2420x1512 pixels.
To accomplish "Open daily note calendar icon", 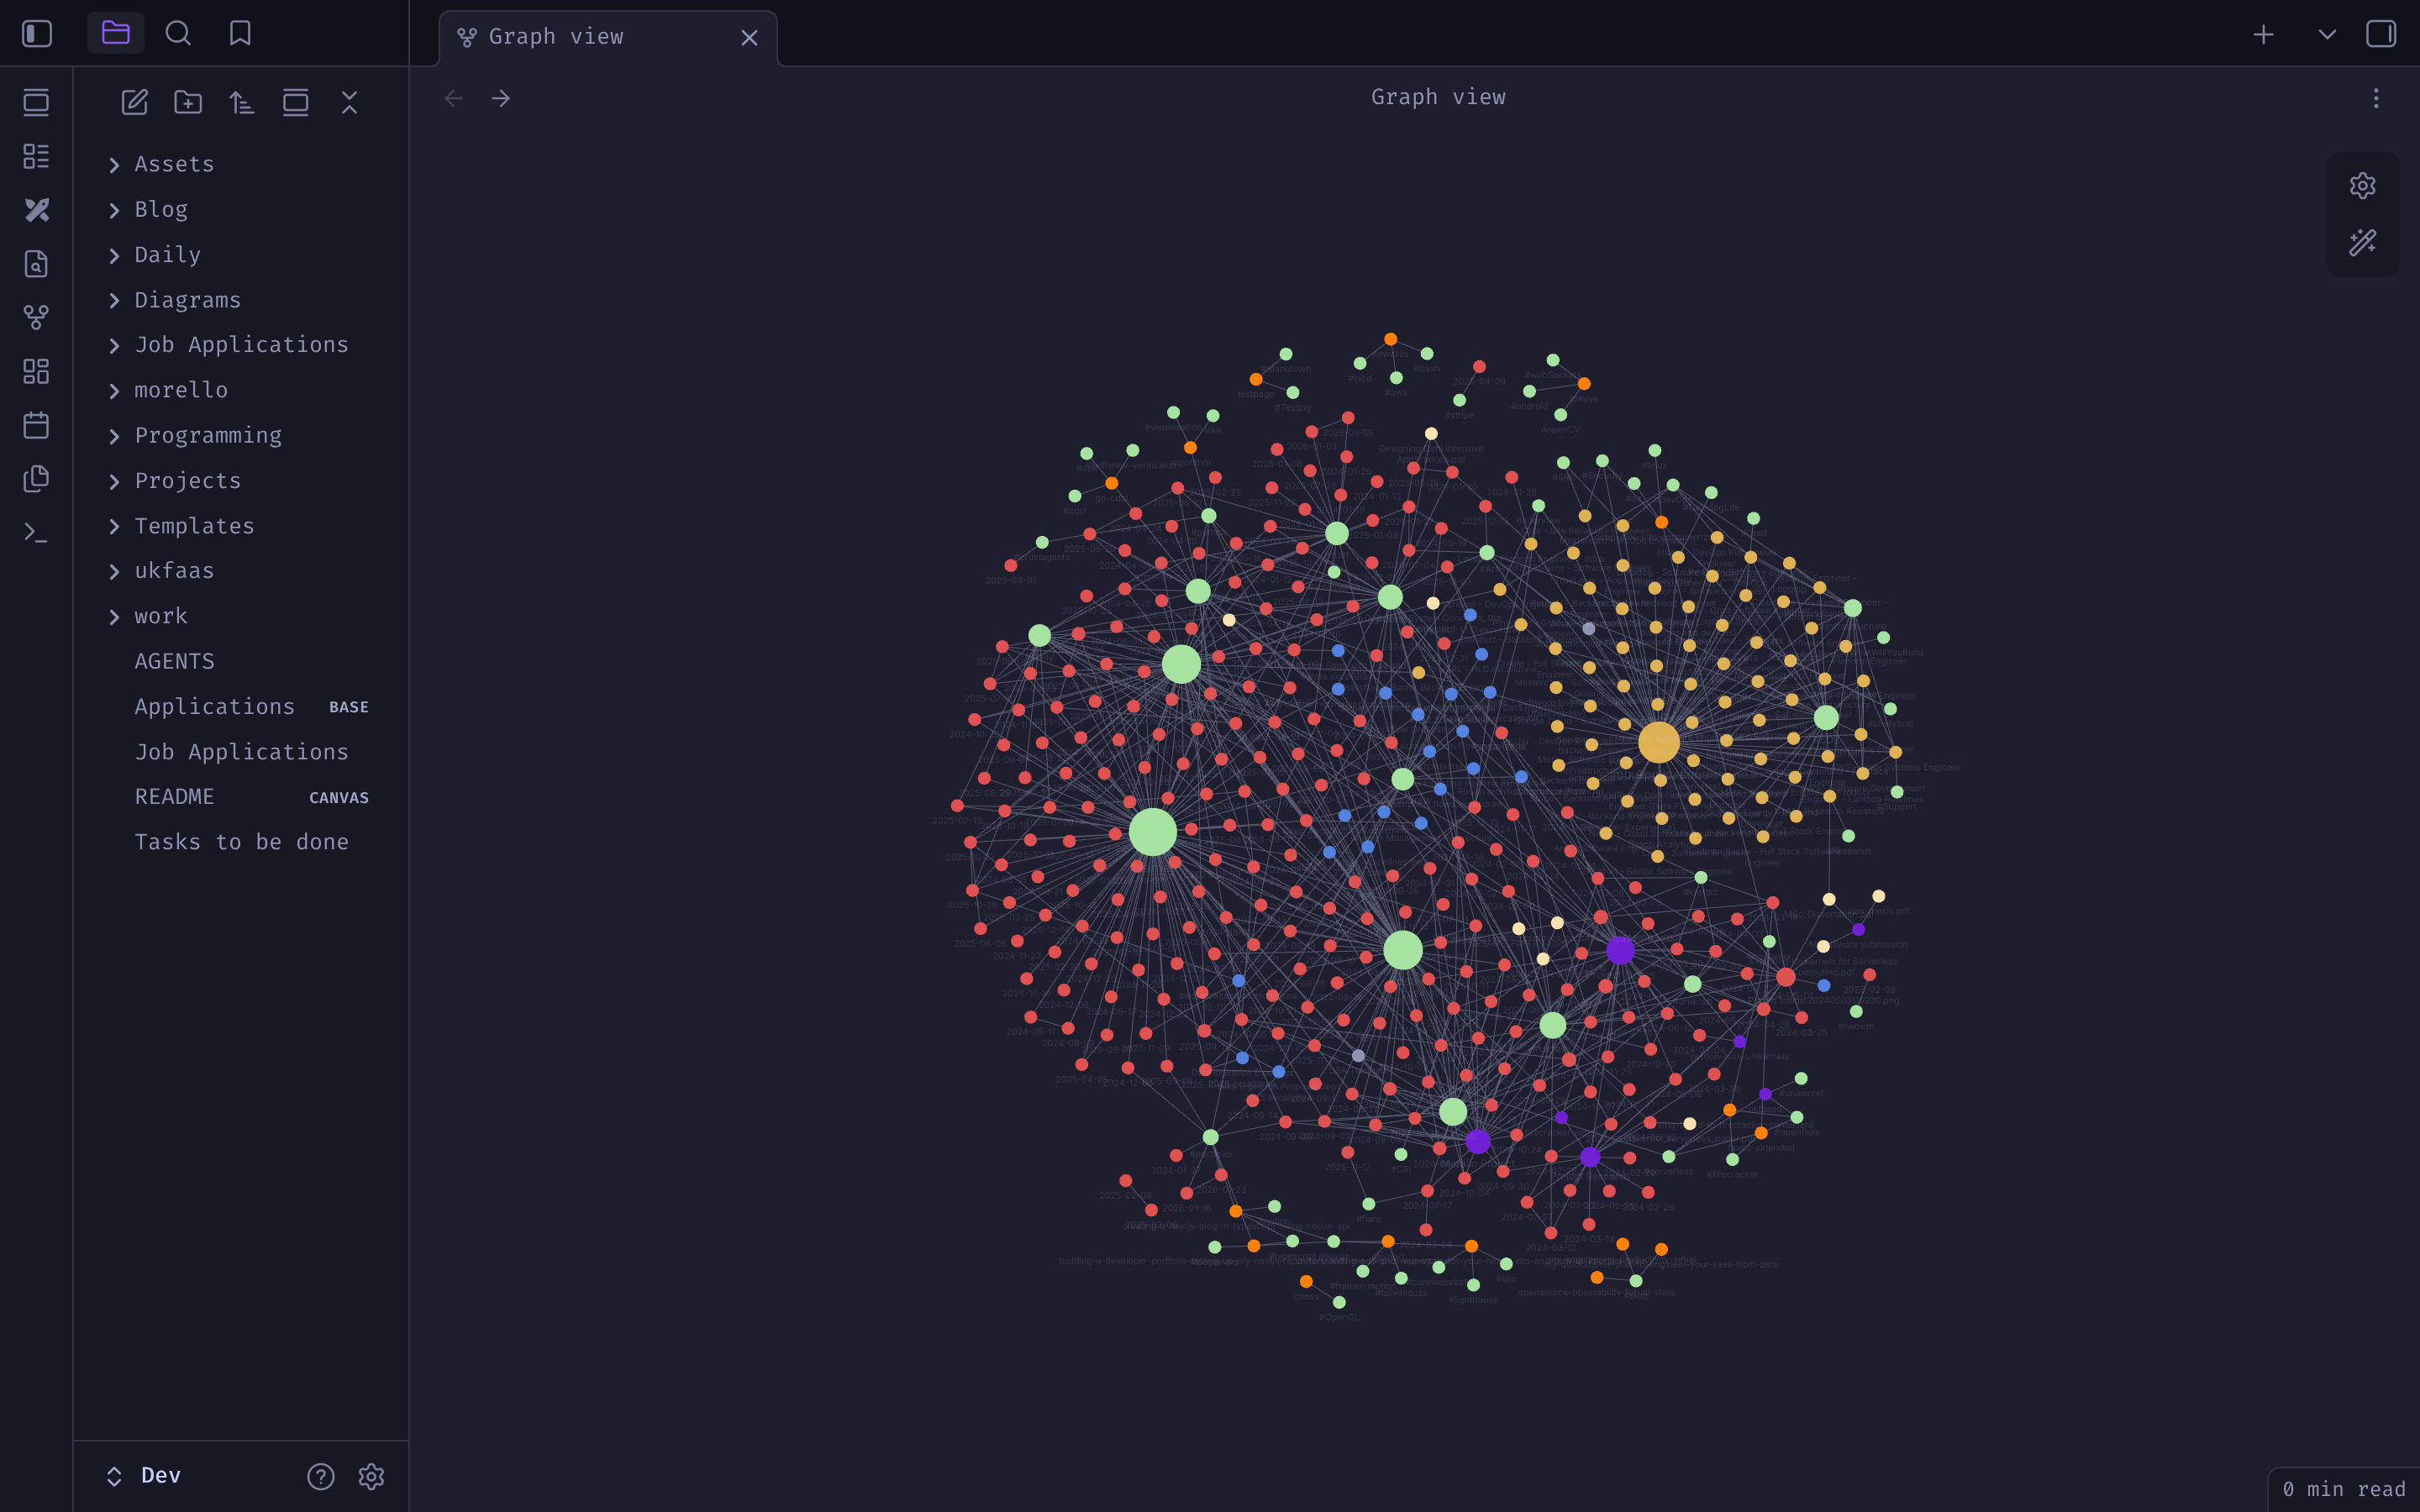I will [36, 425].
